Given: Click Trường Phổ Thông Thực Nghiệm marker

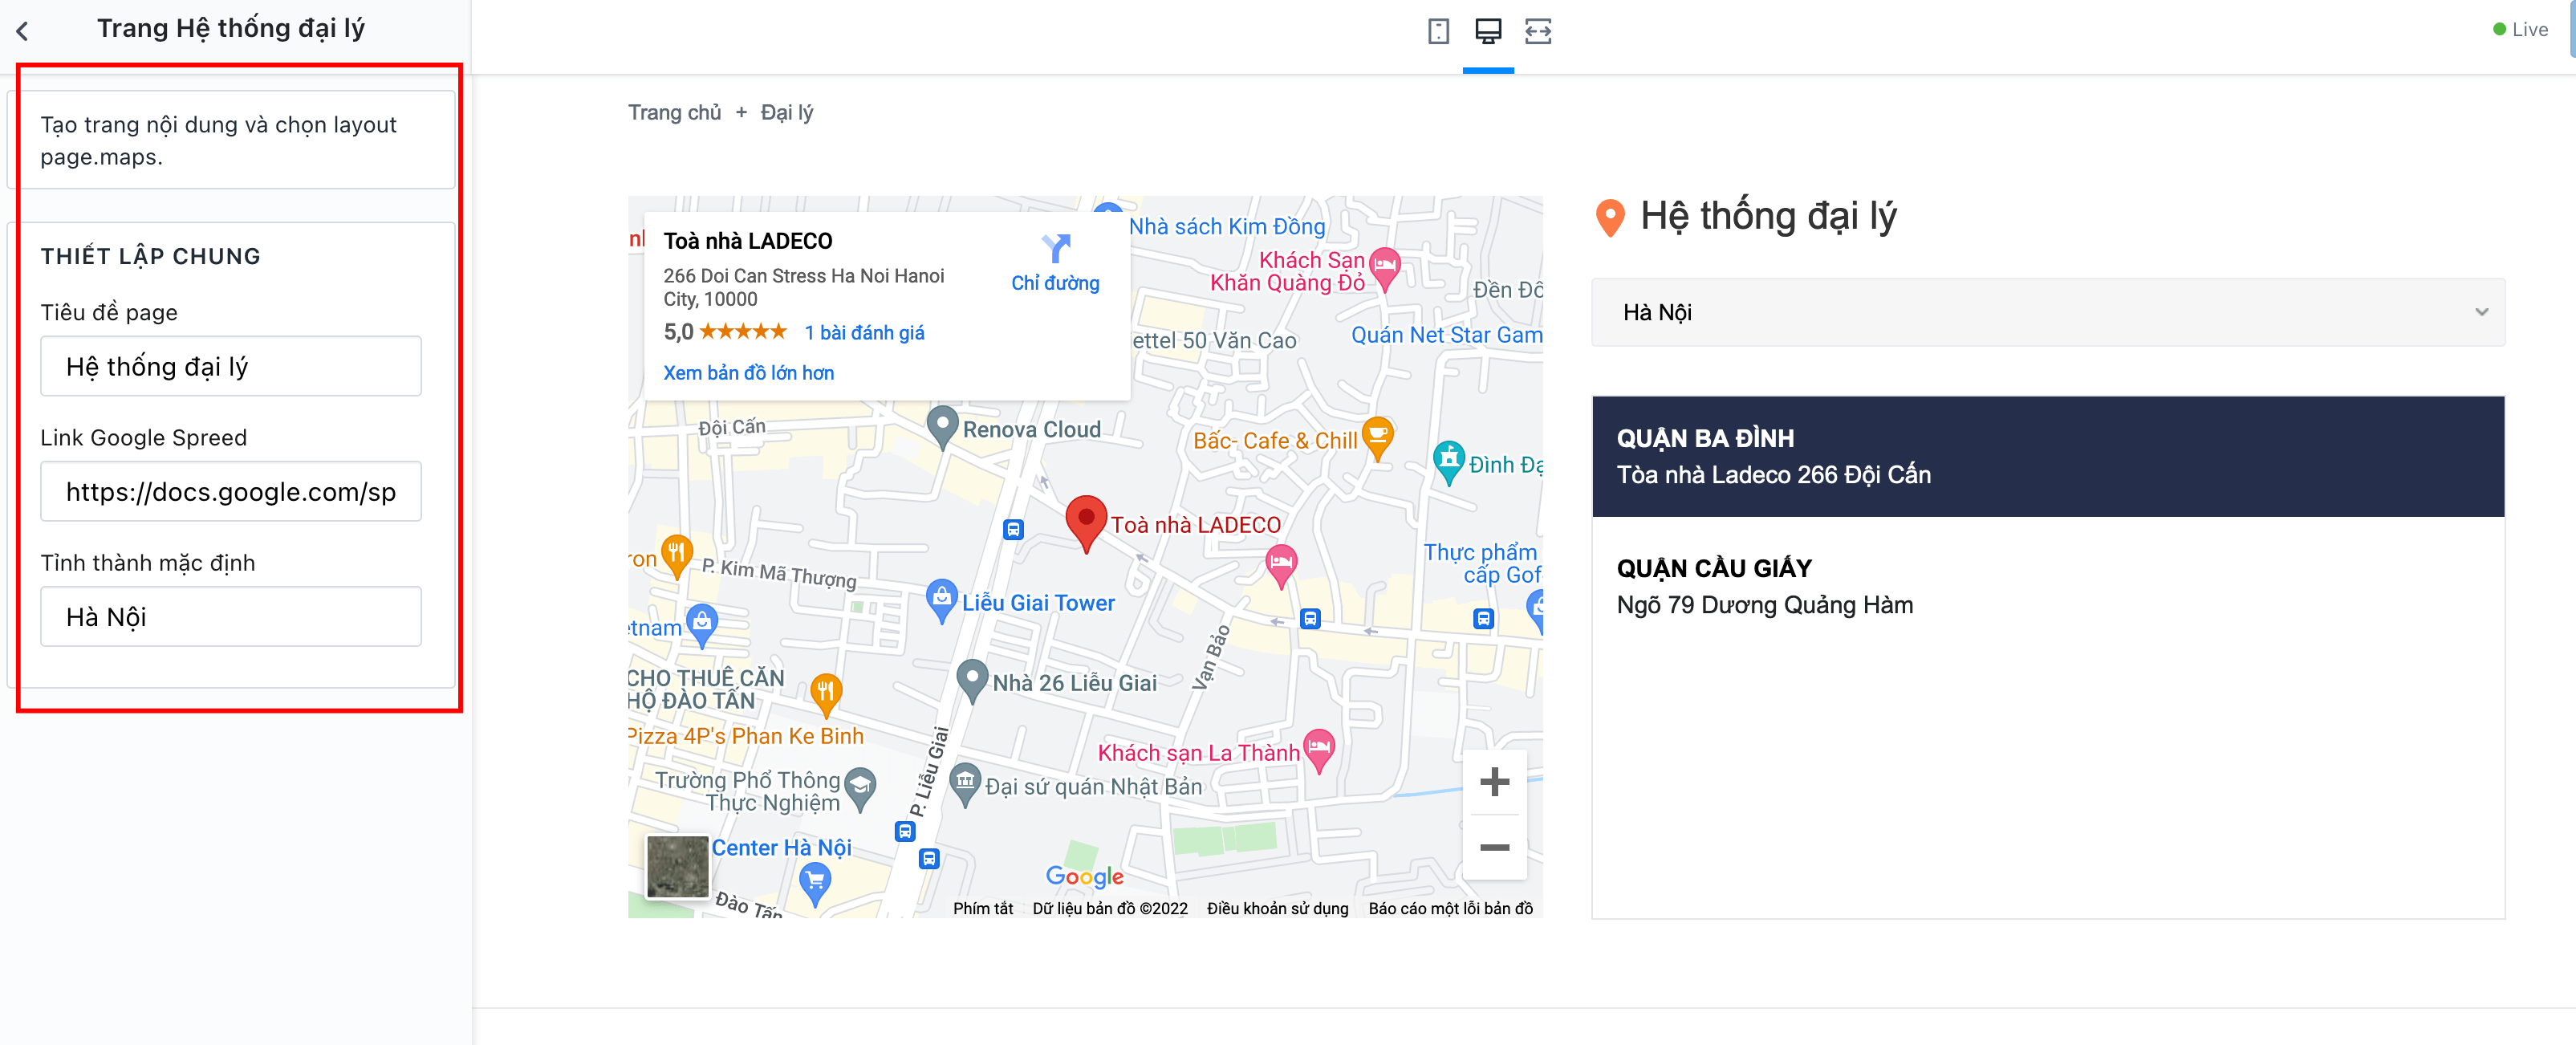Looking at the screenshot, I should 860,789.
